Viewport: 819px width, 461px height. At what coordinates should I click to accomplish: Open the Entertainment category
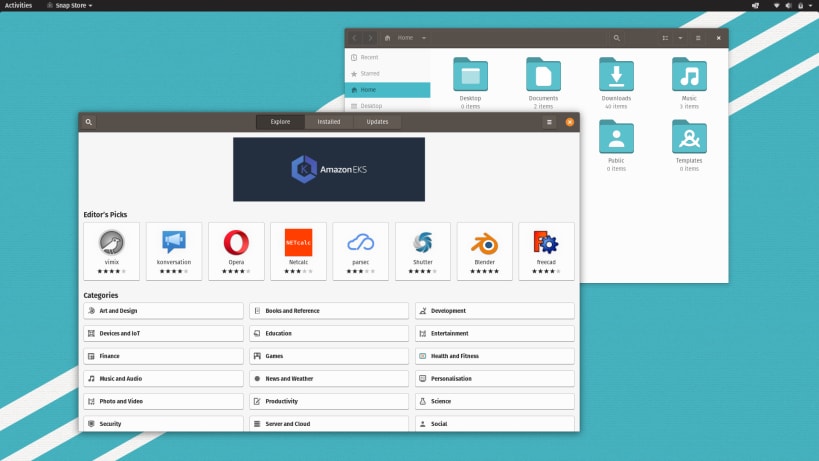pos(495,333)
